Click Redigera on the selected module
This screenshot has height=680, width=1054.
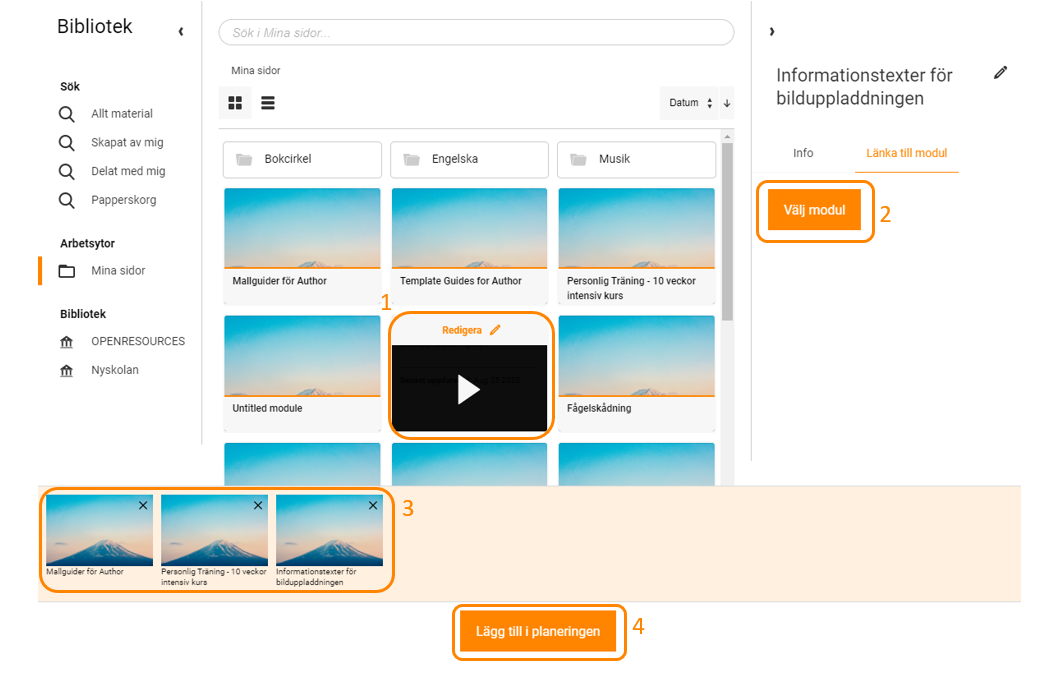tap(462, 330)
